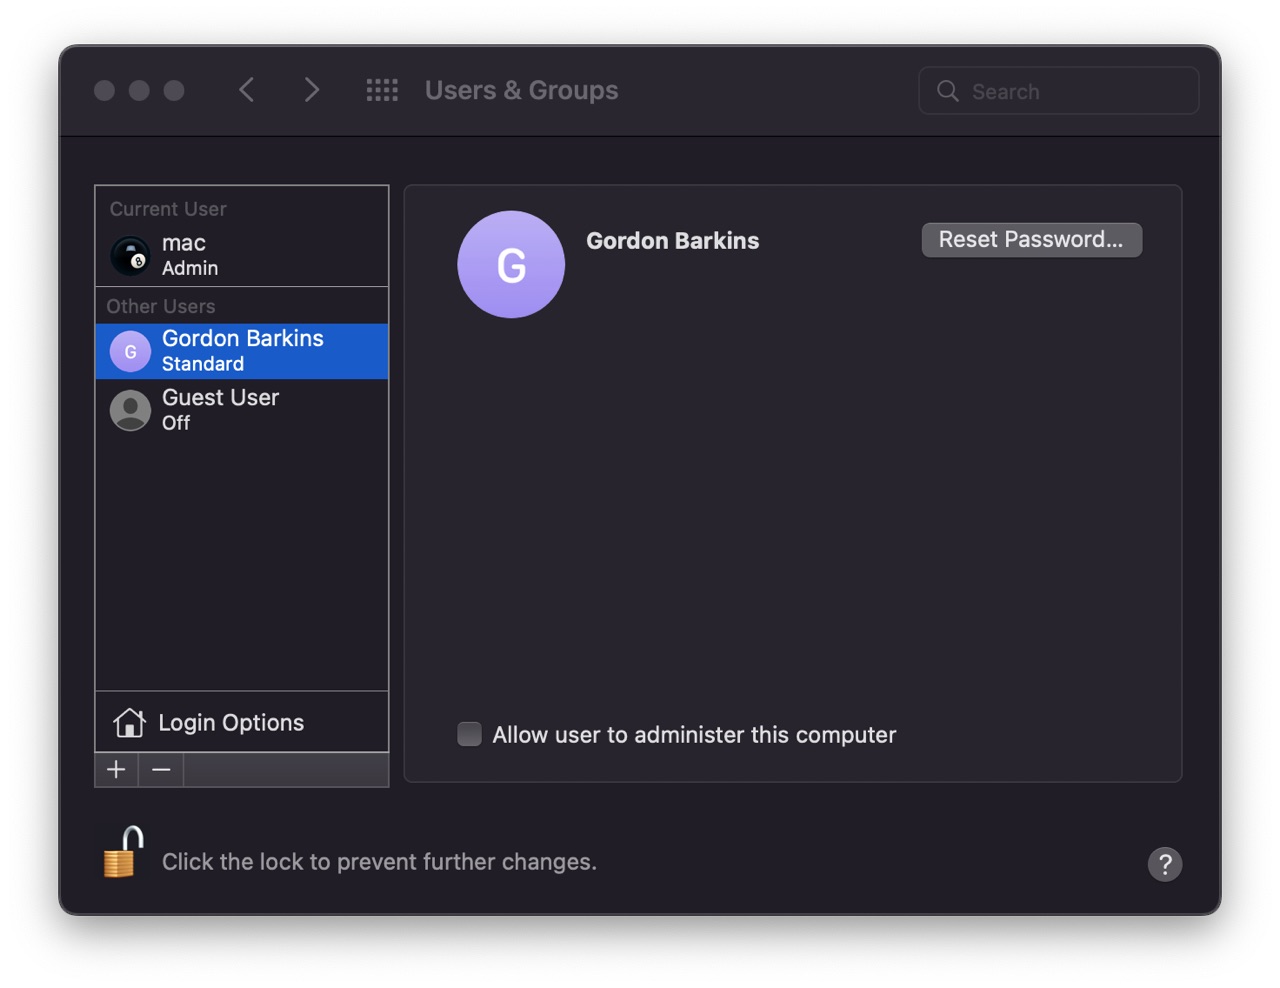Click the house icon beside Login Options
1280x988 pixels.
(x=129, y=722)
